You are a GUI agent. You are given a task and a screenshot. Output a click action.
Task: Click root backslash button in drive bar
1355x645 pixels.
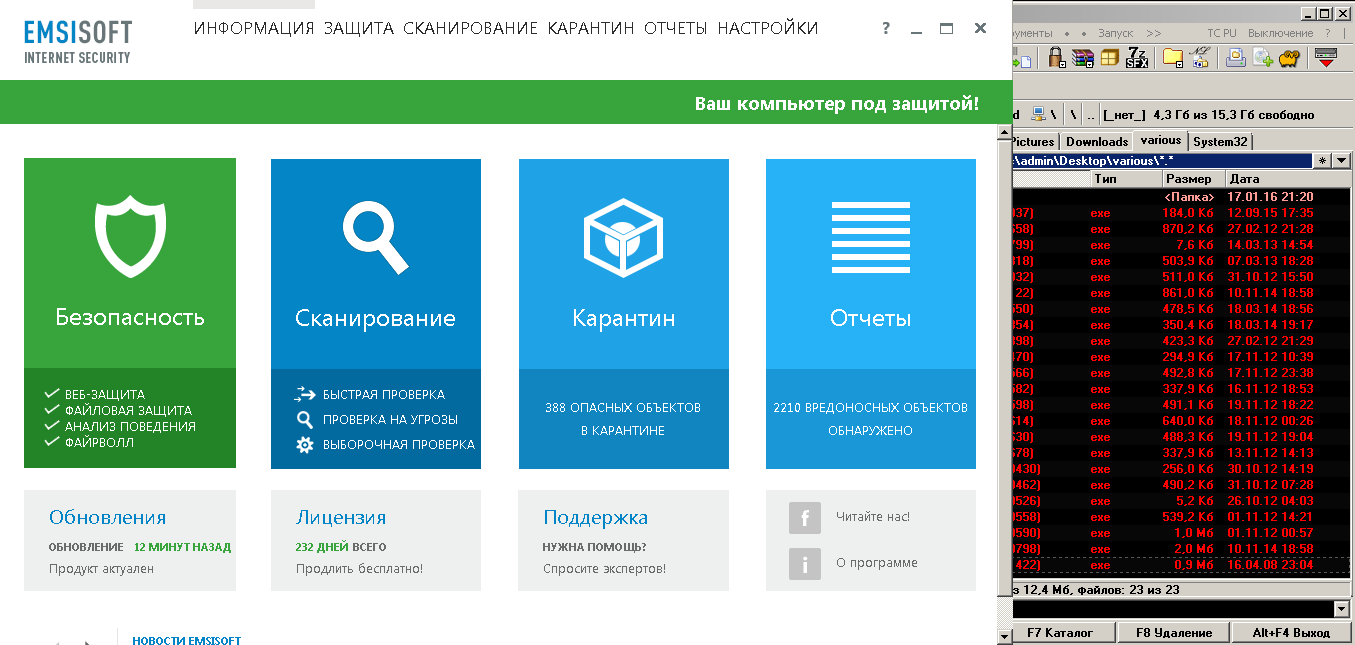1073,114
